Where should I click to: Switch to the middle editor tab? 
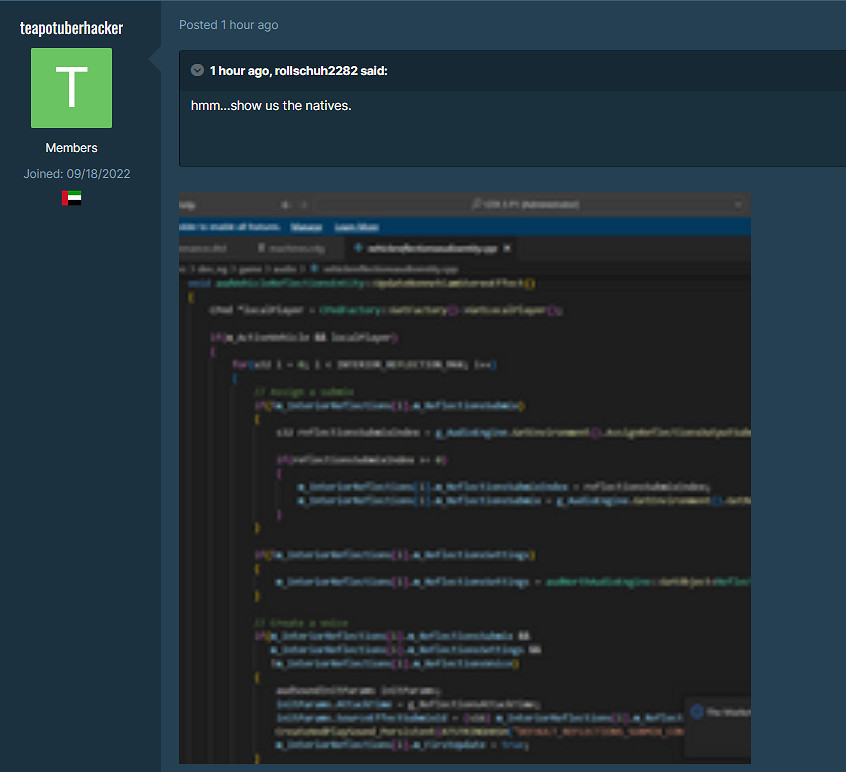[x=294, y=248]
